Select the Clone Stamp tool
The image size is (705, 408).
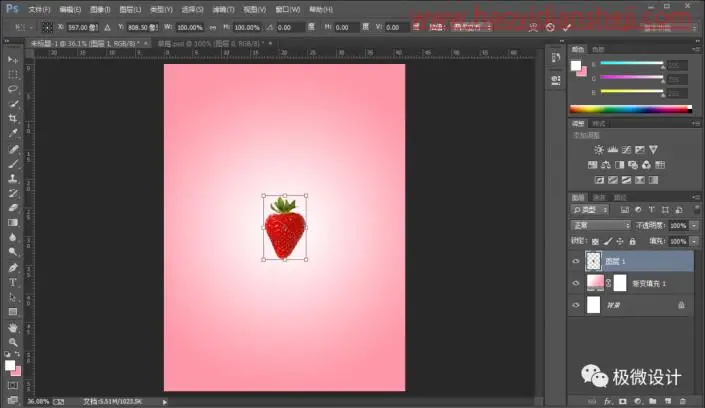13,179
